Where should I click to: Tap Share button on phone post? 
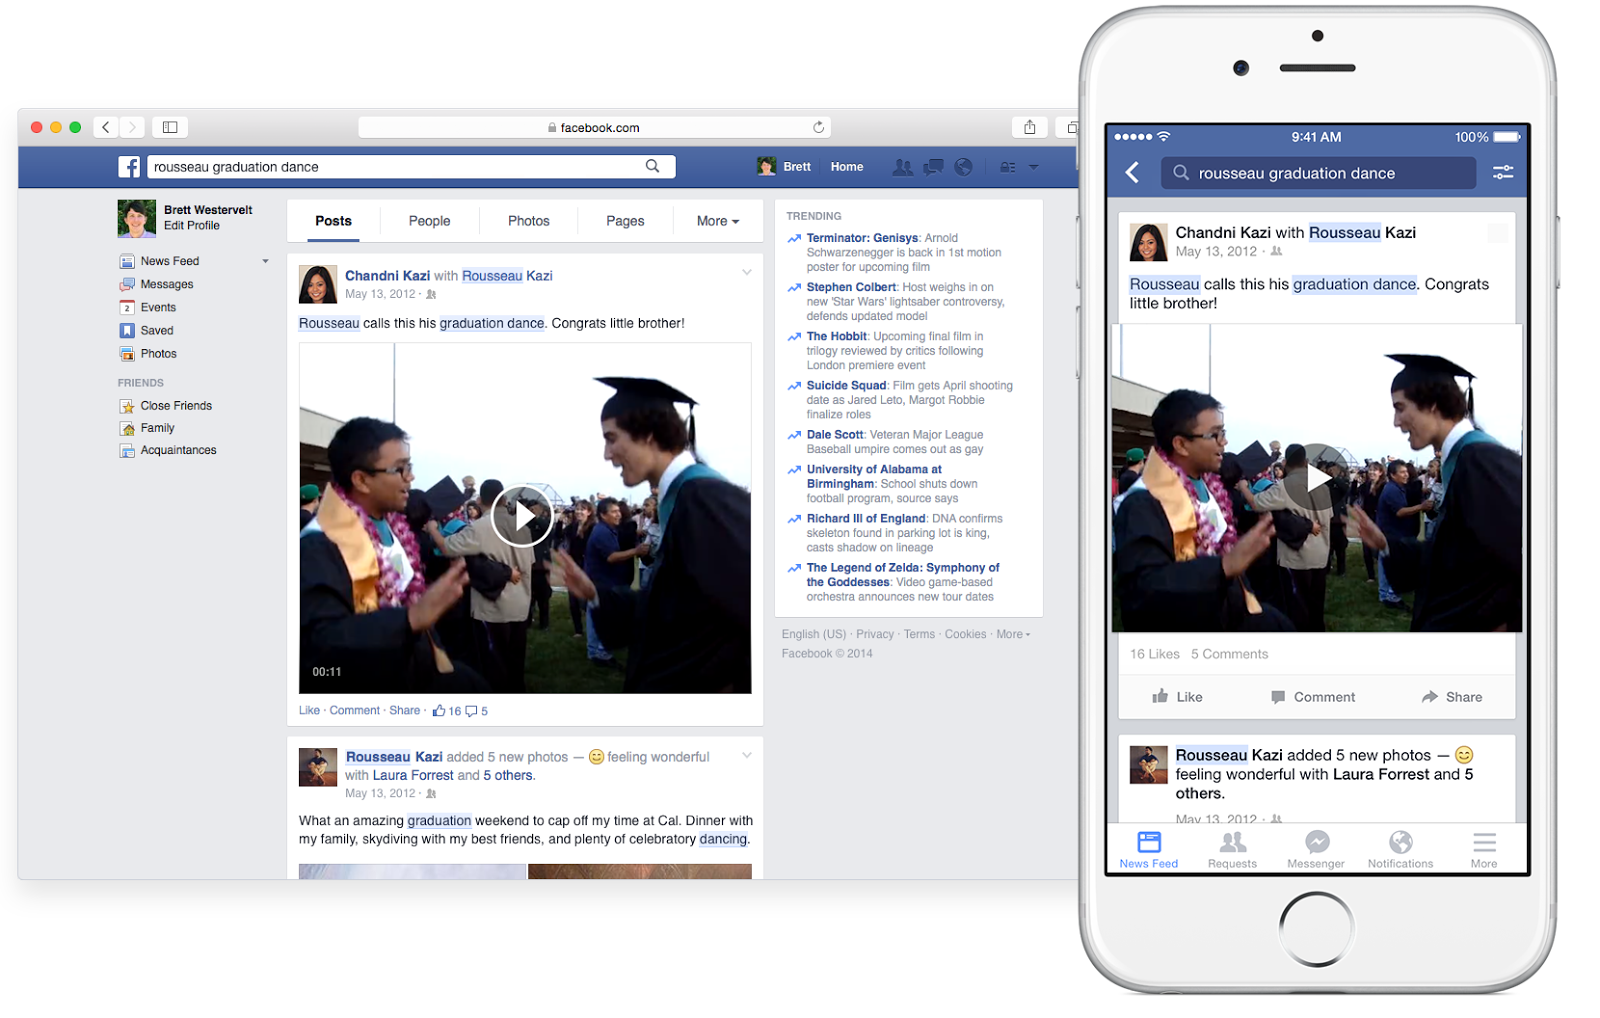[1452, 697]
